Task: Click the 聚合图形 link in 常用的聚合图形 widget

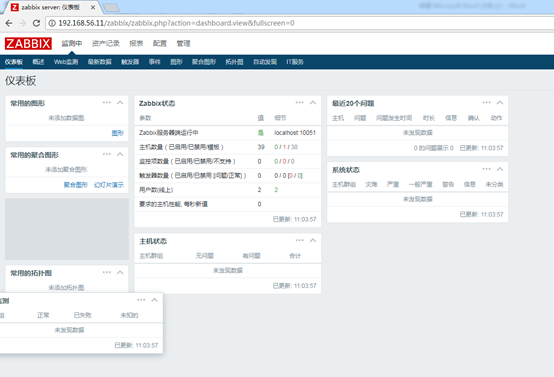Action: 76,185
